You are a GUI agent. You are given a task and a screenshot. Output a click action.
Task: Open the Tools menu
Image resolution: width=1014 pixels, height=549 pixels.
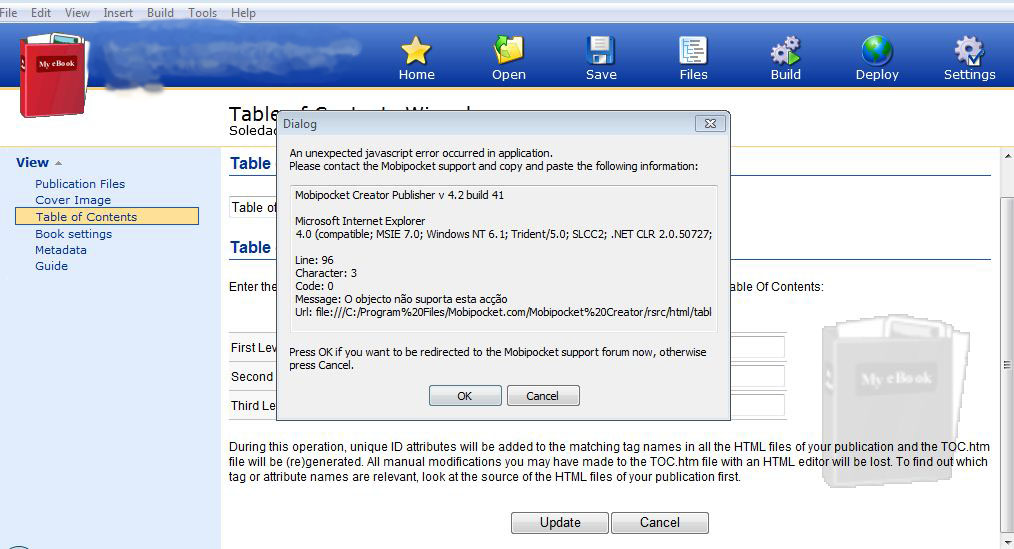click(x=202, y=13)
